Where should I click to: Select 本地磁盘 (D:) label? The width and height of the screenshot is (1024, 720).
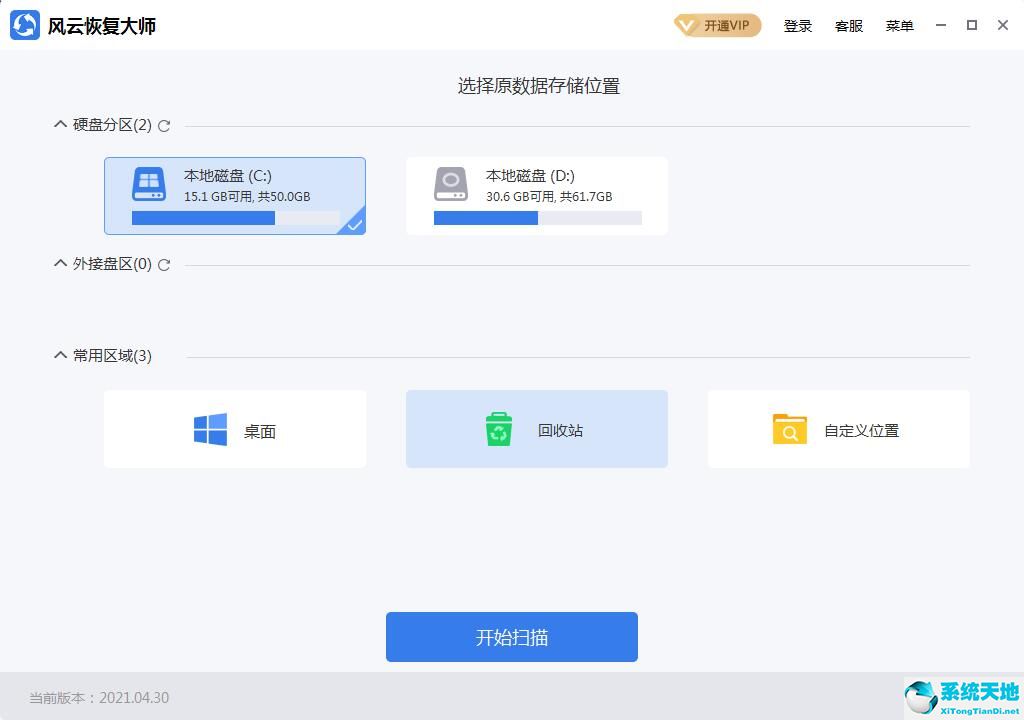pyautogui.click(x=530, y=176)
